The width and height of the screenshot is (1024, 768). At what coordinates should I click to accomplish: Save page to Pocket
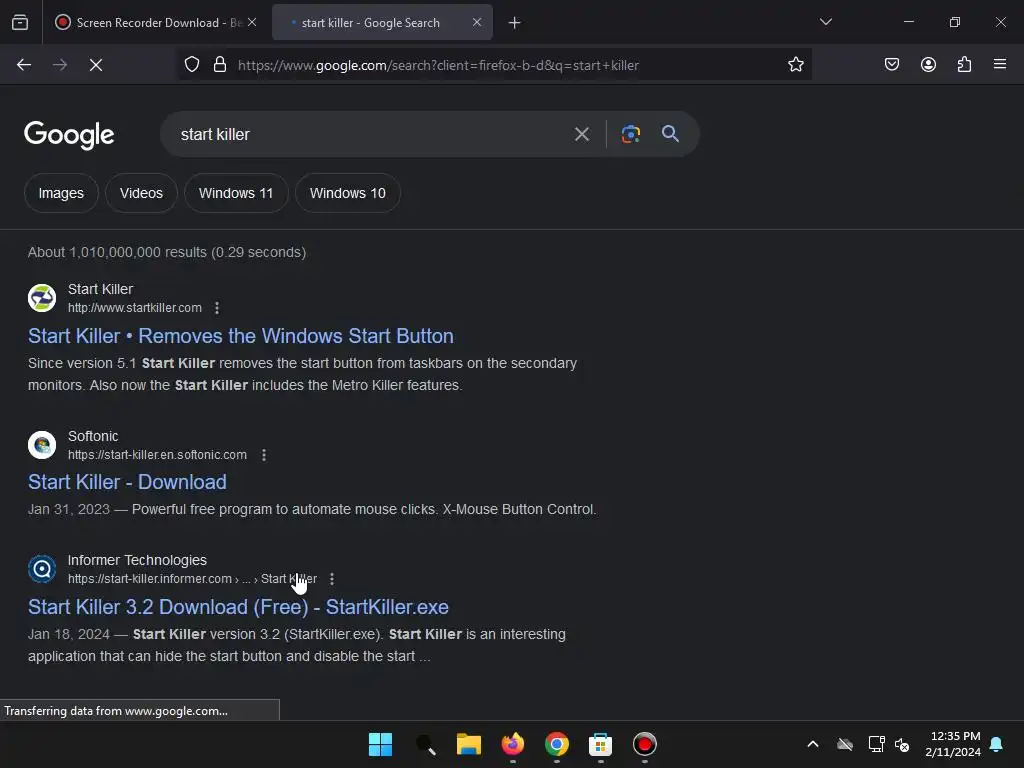point(892,65)
